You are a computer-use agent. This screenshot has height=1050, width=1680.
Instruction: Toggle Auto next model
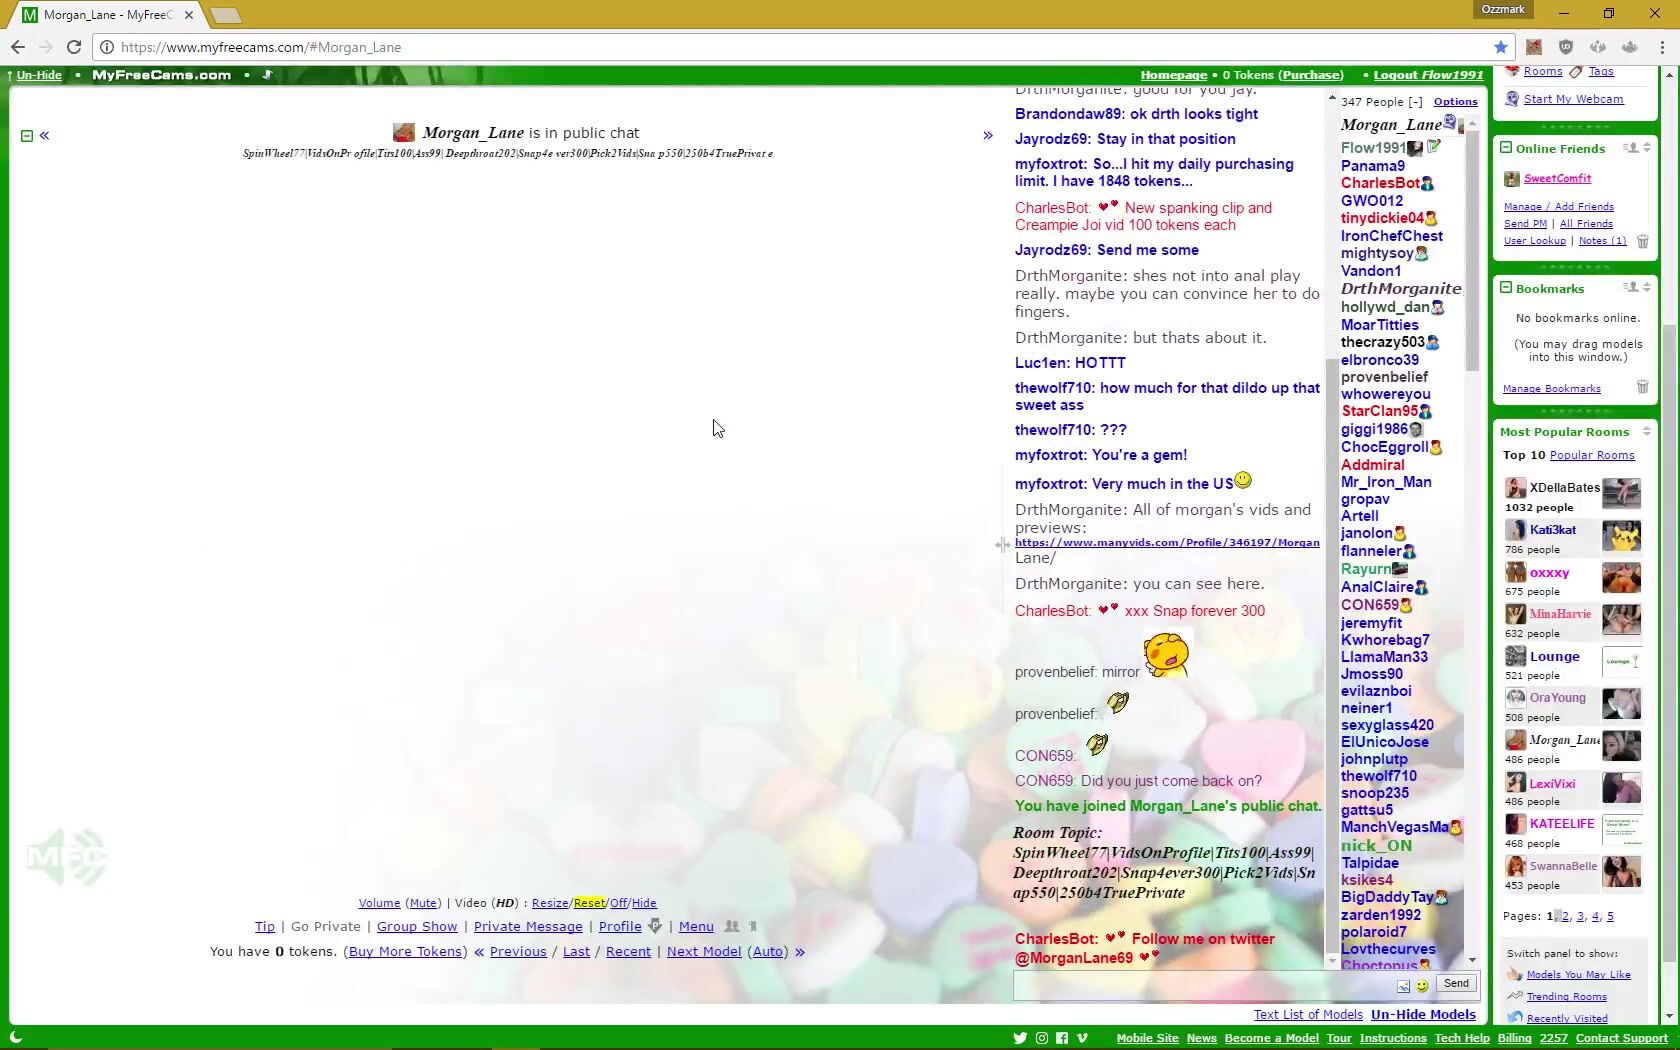point(767,952)
